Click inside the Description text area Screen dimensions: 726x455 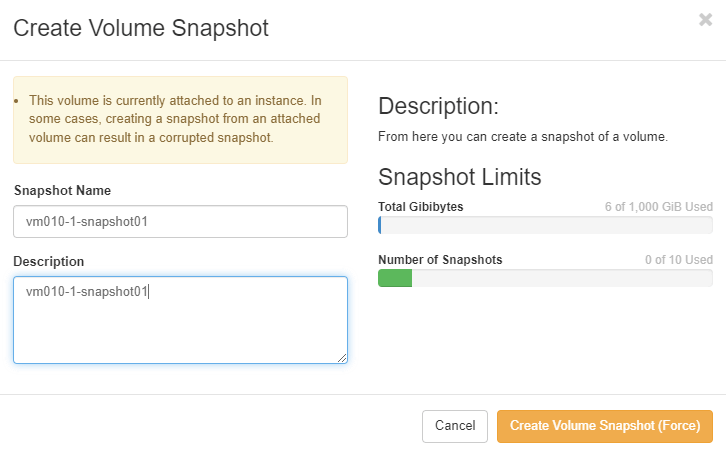coord(180,320)
